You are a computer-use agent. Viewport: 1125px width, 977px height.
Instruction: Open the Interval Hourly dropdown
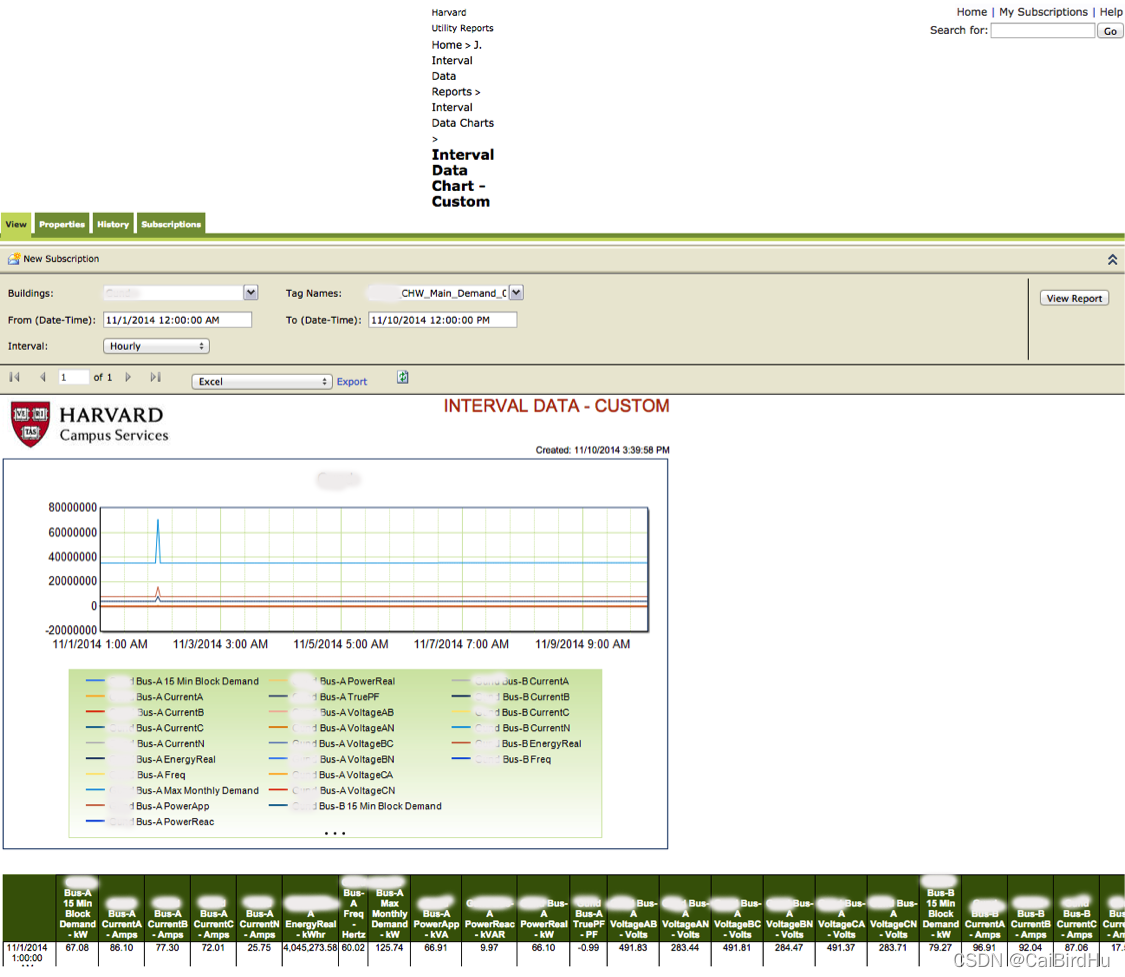(156, 346)
